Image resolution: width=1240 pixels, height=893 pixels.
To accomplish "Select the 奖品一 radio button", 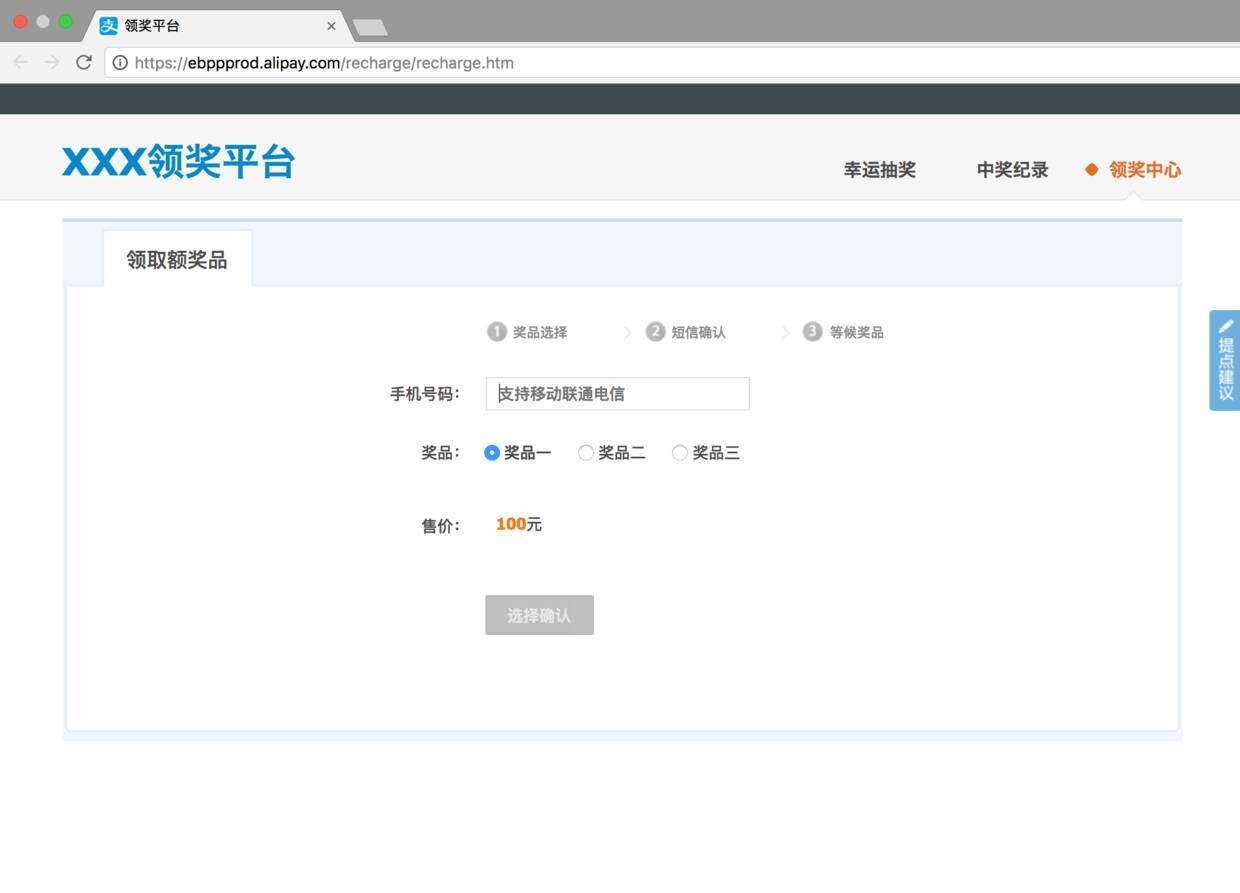I will [x=492, y=453].
